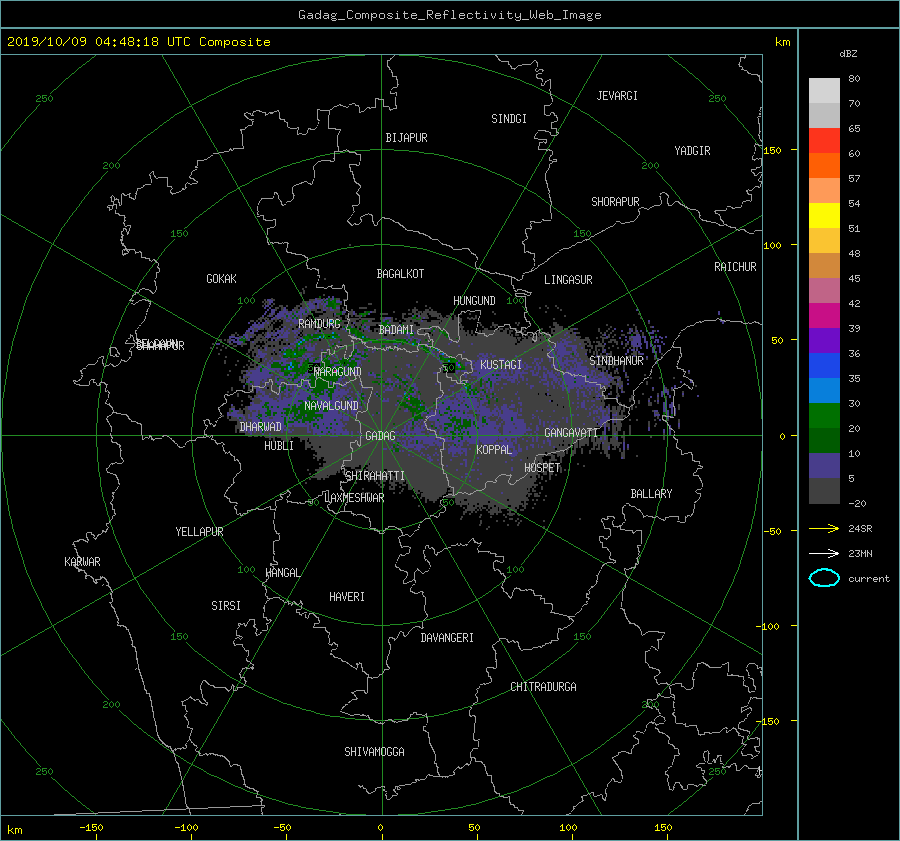
Task: Click the HUBLI city label
Action: 279,446
